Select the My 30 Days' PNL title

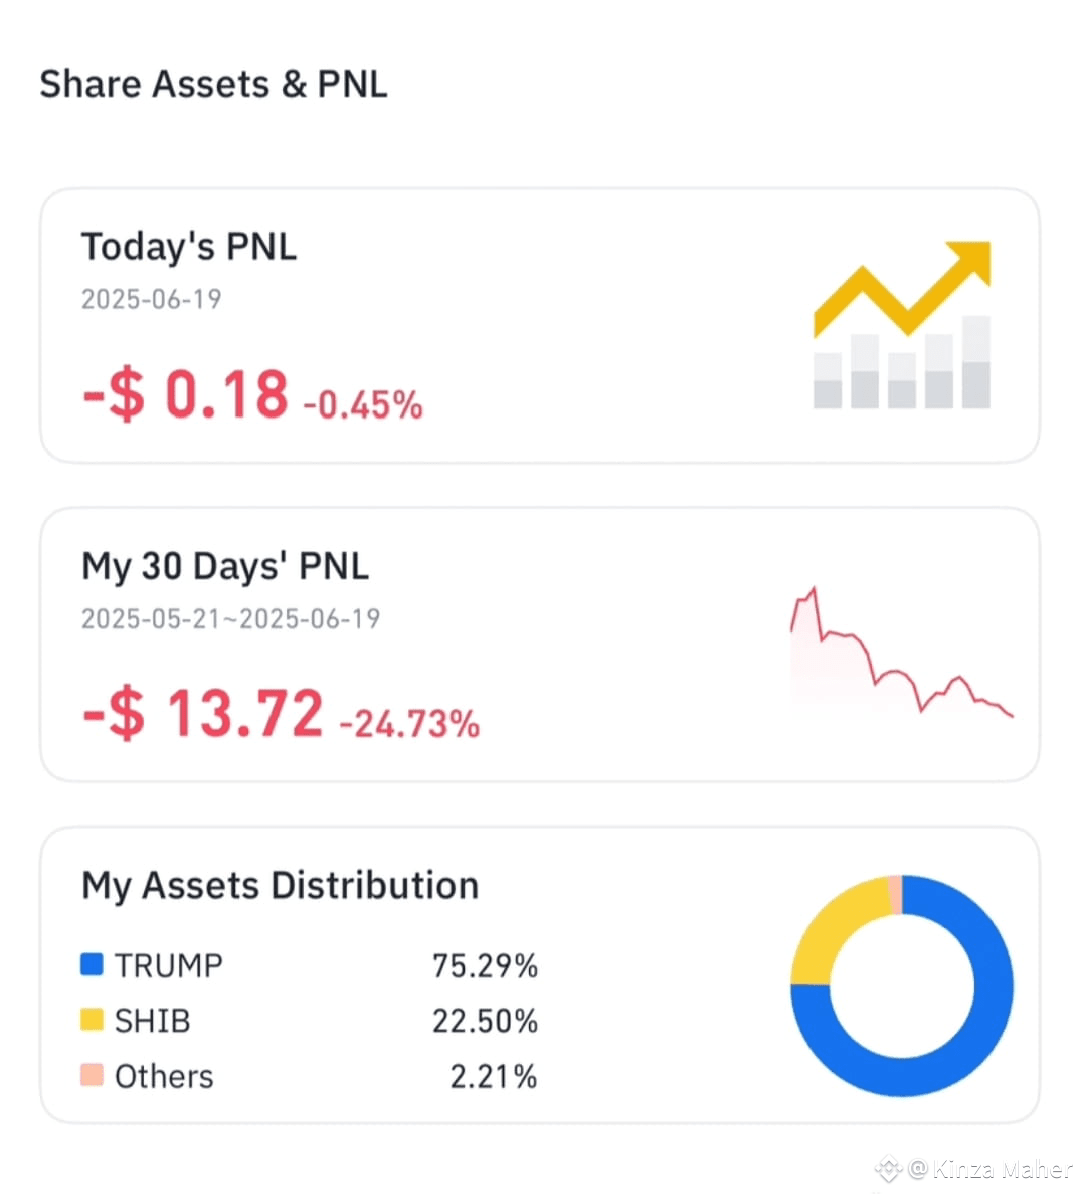[225, 567]
